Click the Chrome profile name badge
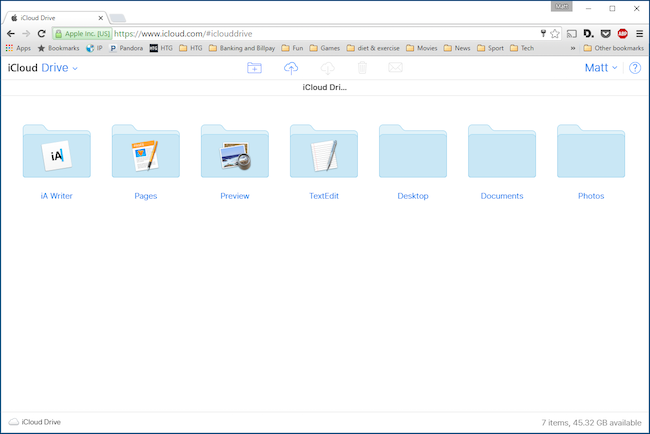The height and width of the screenshot is (434, 650). pyautogui.click(x=561, y=6)
